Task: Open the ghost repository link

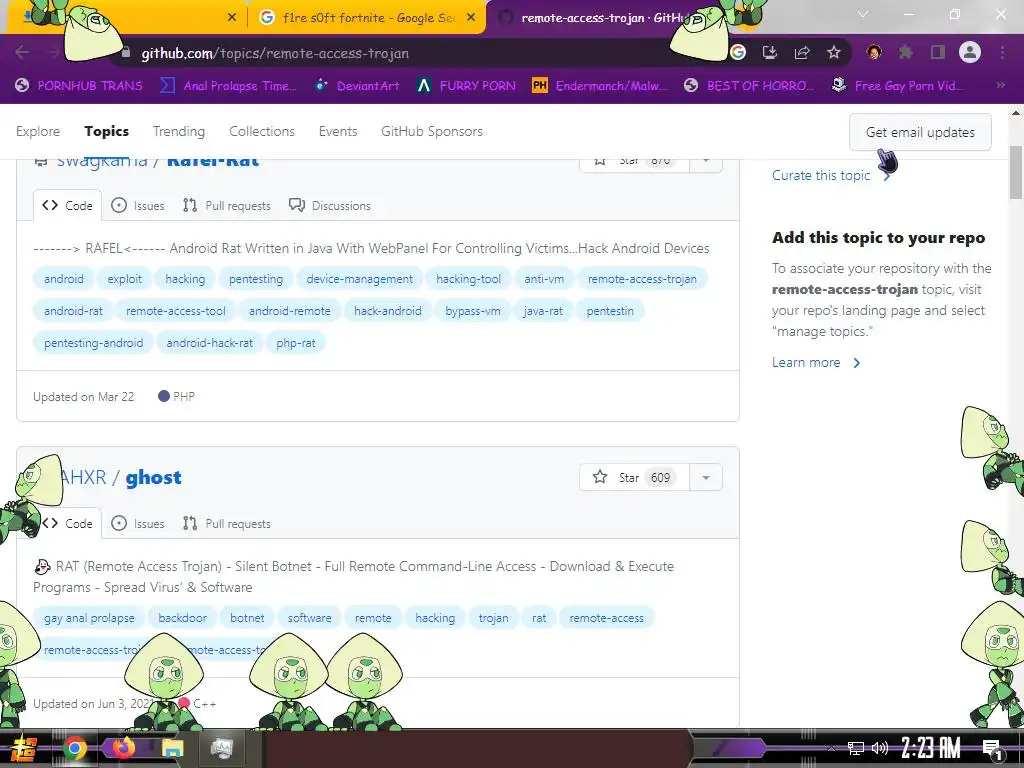Action: click(153, 477)
